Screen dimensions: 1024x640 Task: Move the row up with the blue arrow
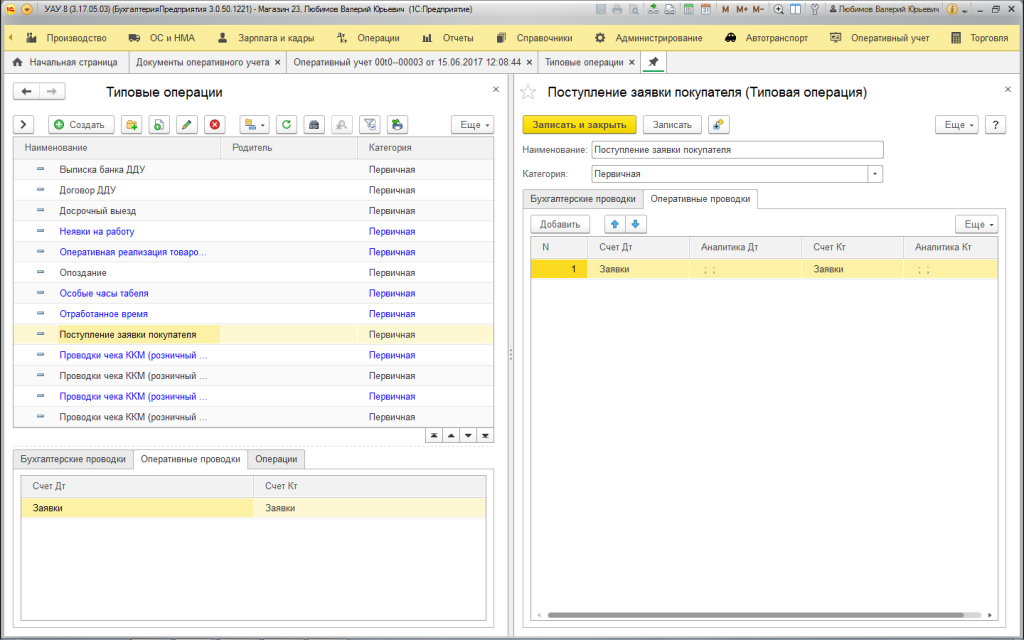tap(616, 224)
